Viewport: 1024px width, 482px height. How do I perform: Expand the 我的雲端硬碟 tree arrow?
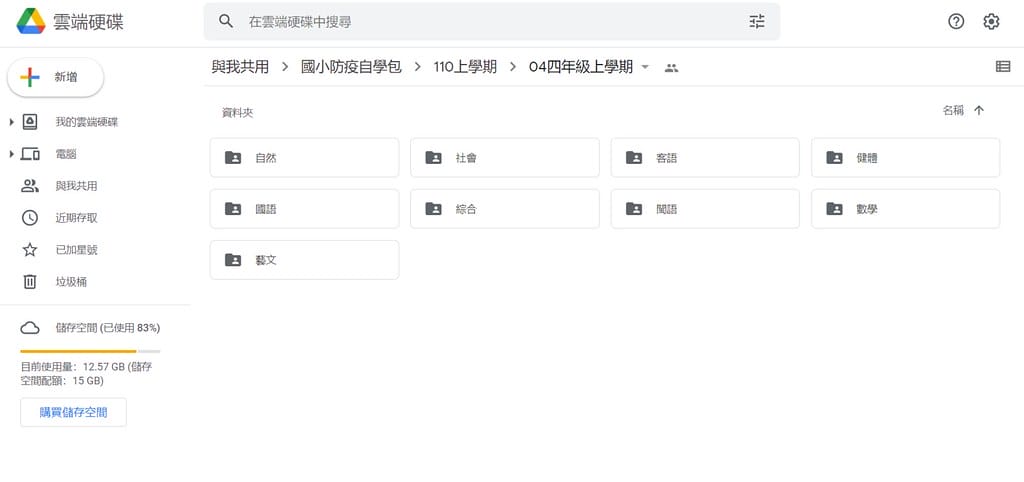12,122
